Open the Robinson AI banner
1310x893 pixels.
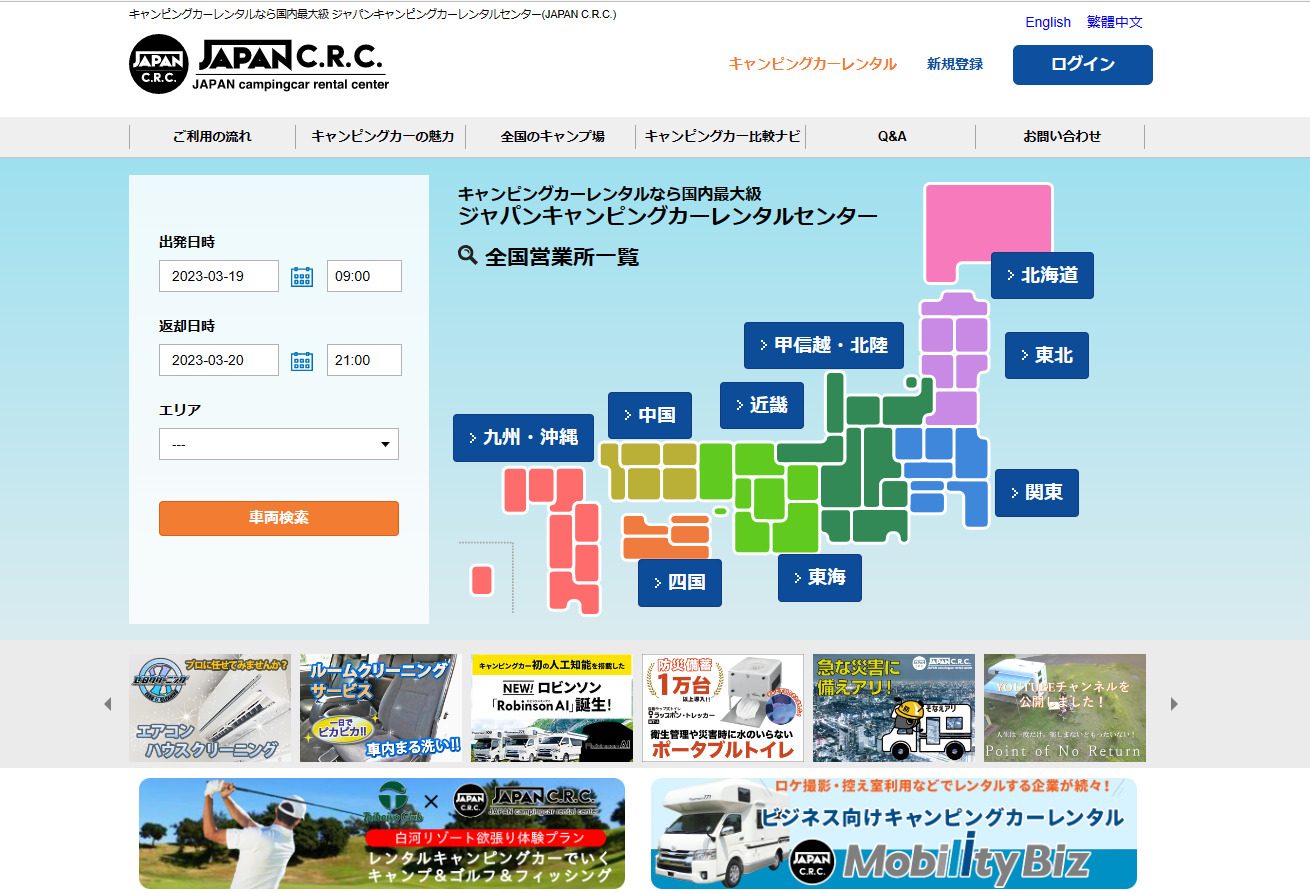click(x=552, y=708)
